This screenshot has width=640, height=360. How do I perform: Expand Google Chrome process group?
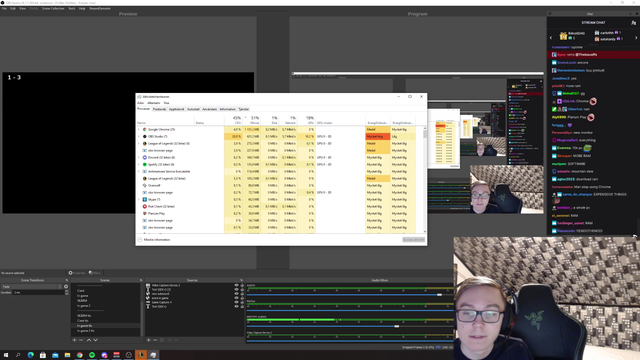pyautogui.click(x=139, y=129)
